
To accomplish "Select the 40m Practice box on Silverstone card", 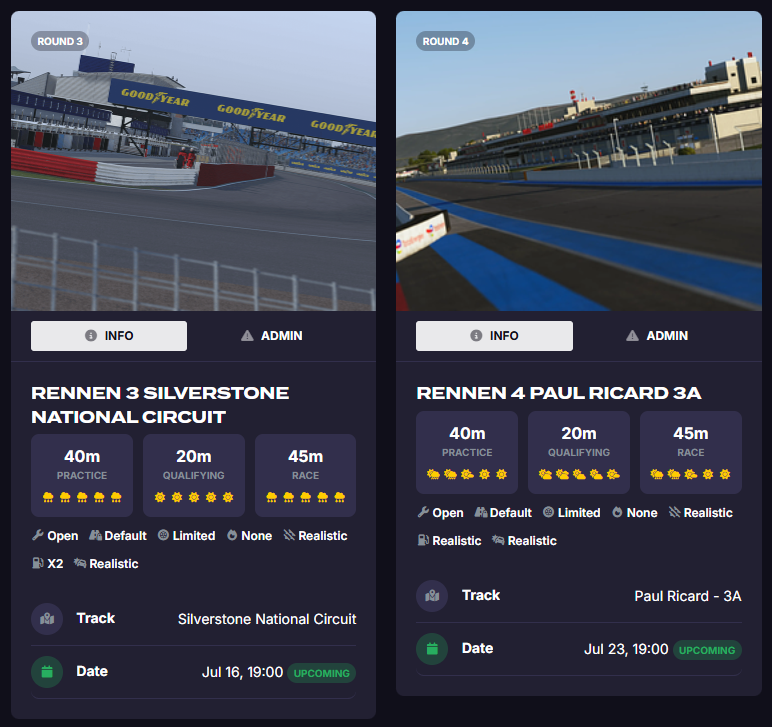I will tap(82, 475).
